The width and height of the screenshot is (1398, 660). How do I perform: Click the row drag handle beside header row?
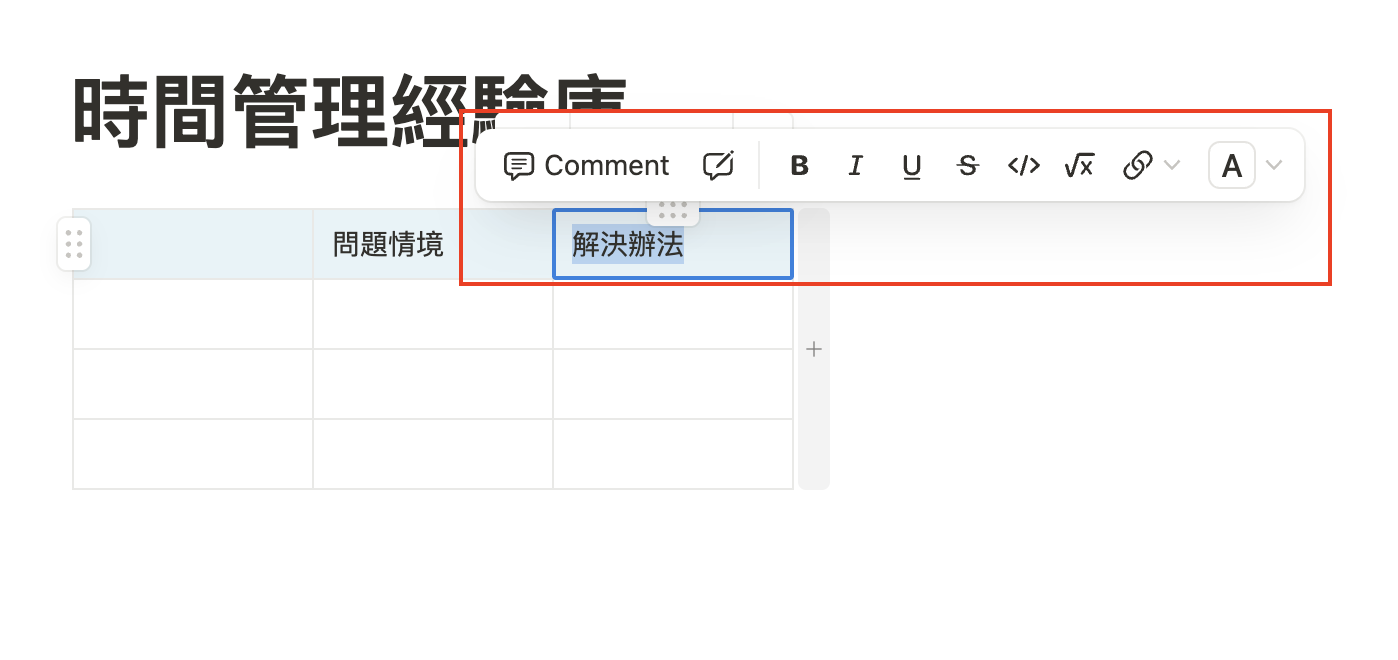73,244
